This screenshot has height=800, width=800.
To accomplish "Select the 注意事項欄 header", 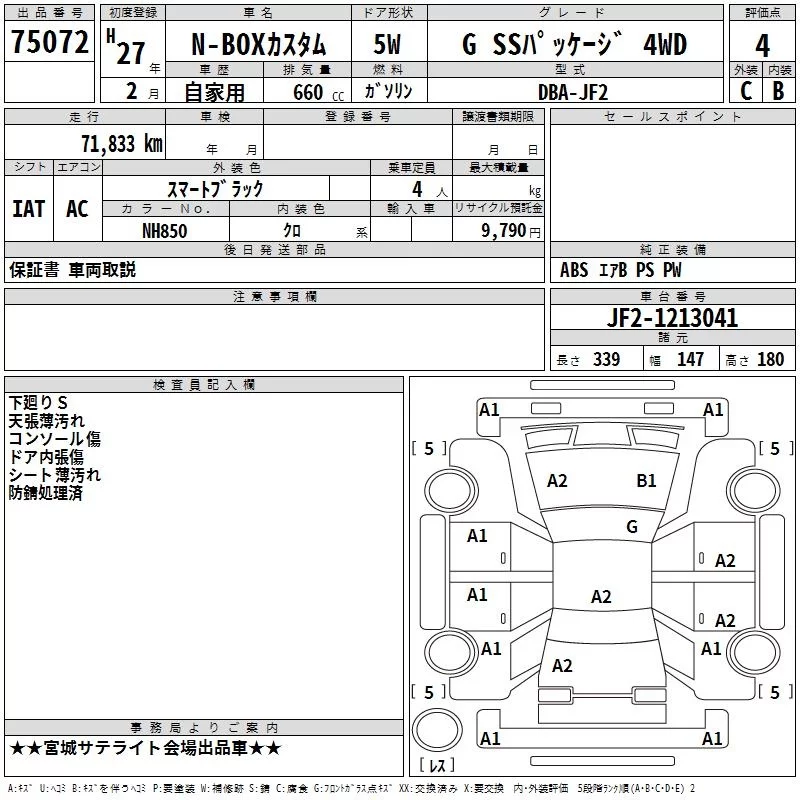I will tap(274, 297).
